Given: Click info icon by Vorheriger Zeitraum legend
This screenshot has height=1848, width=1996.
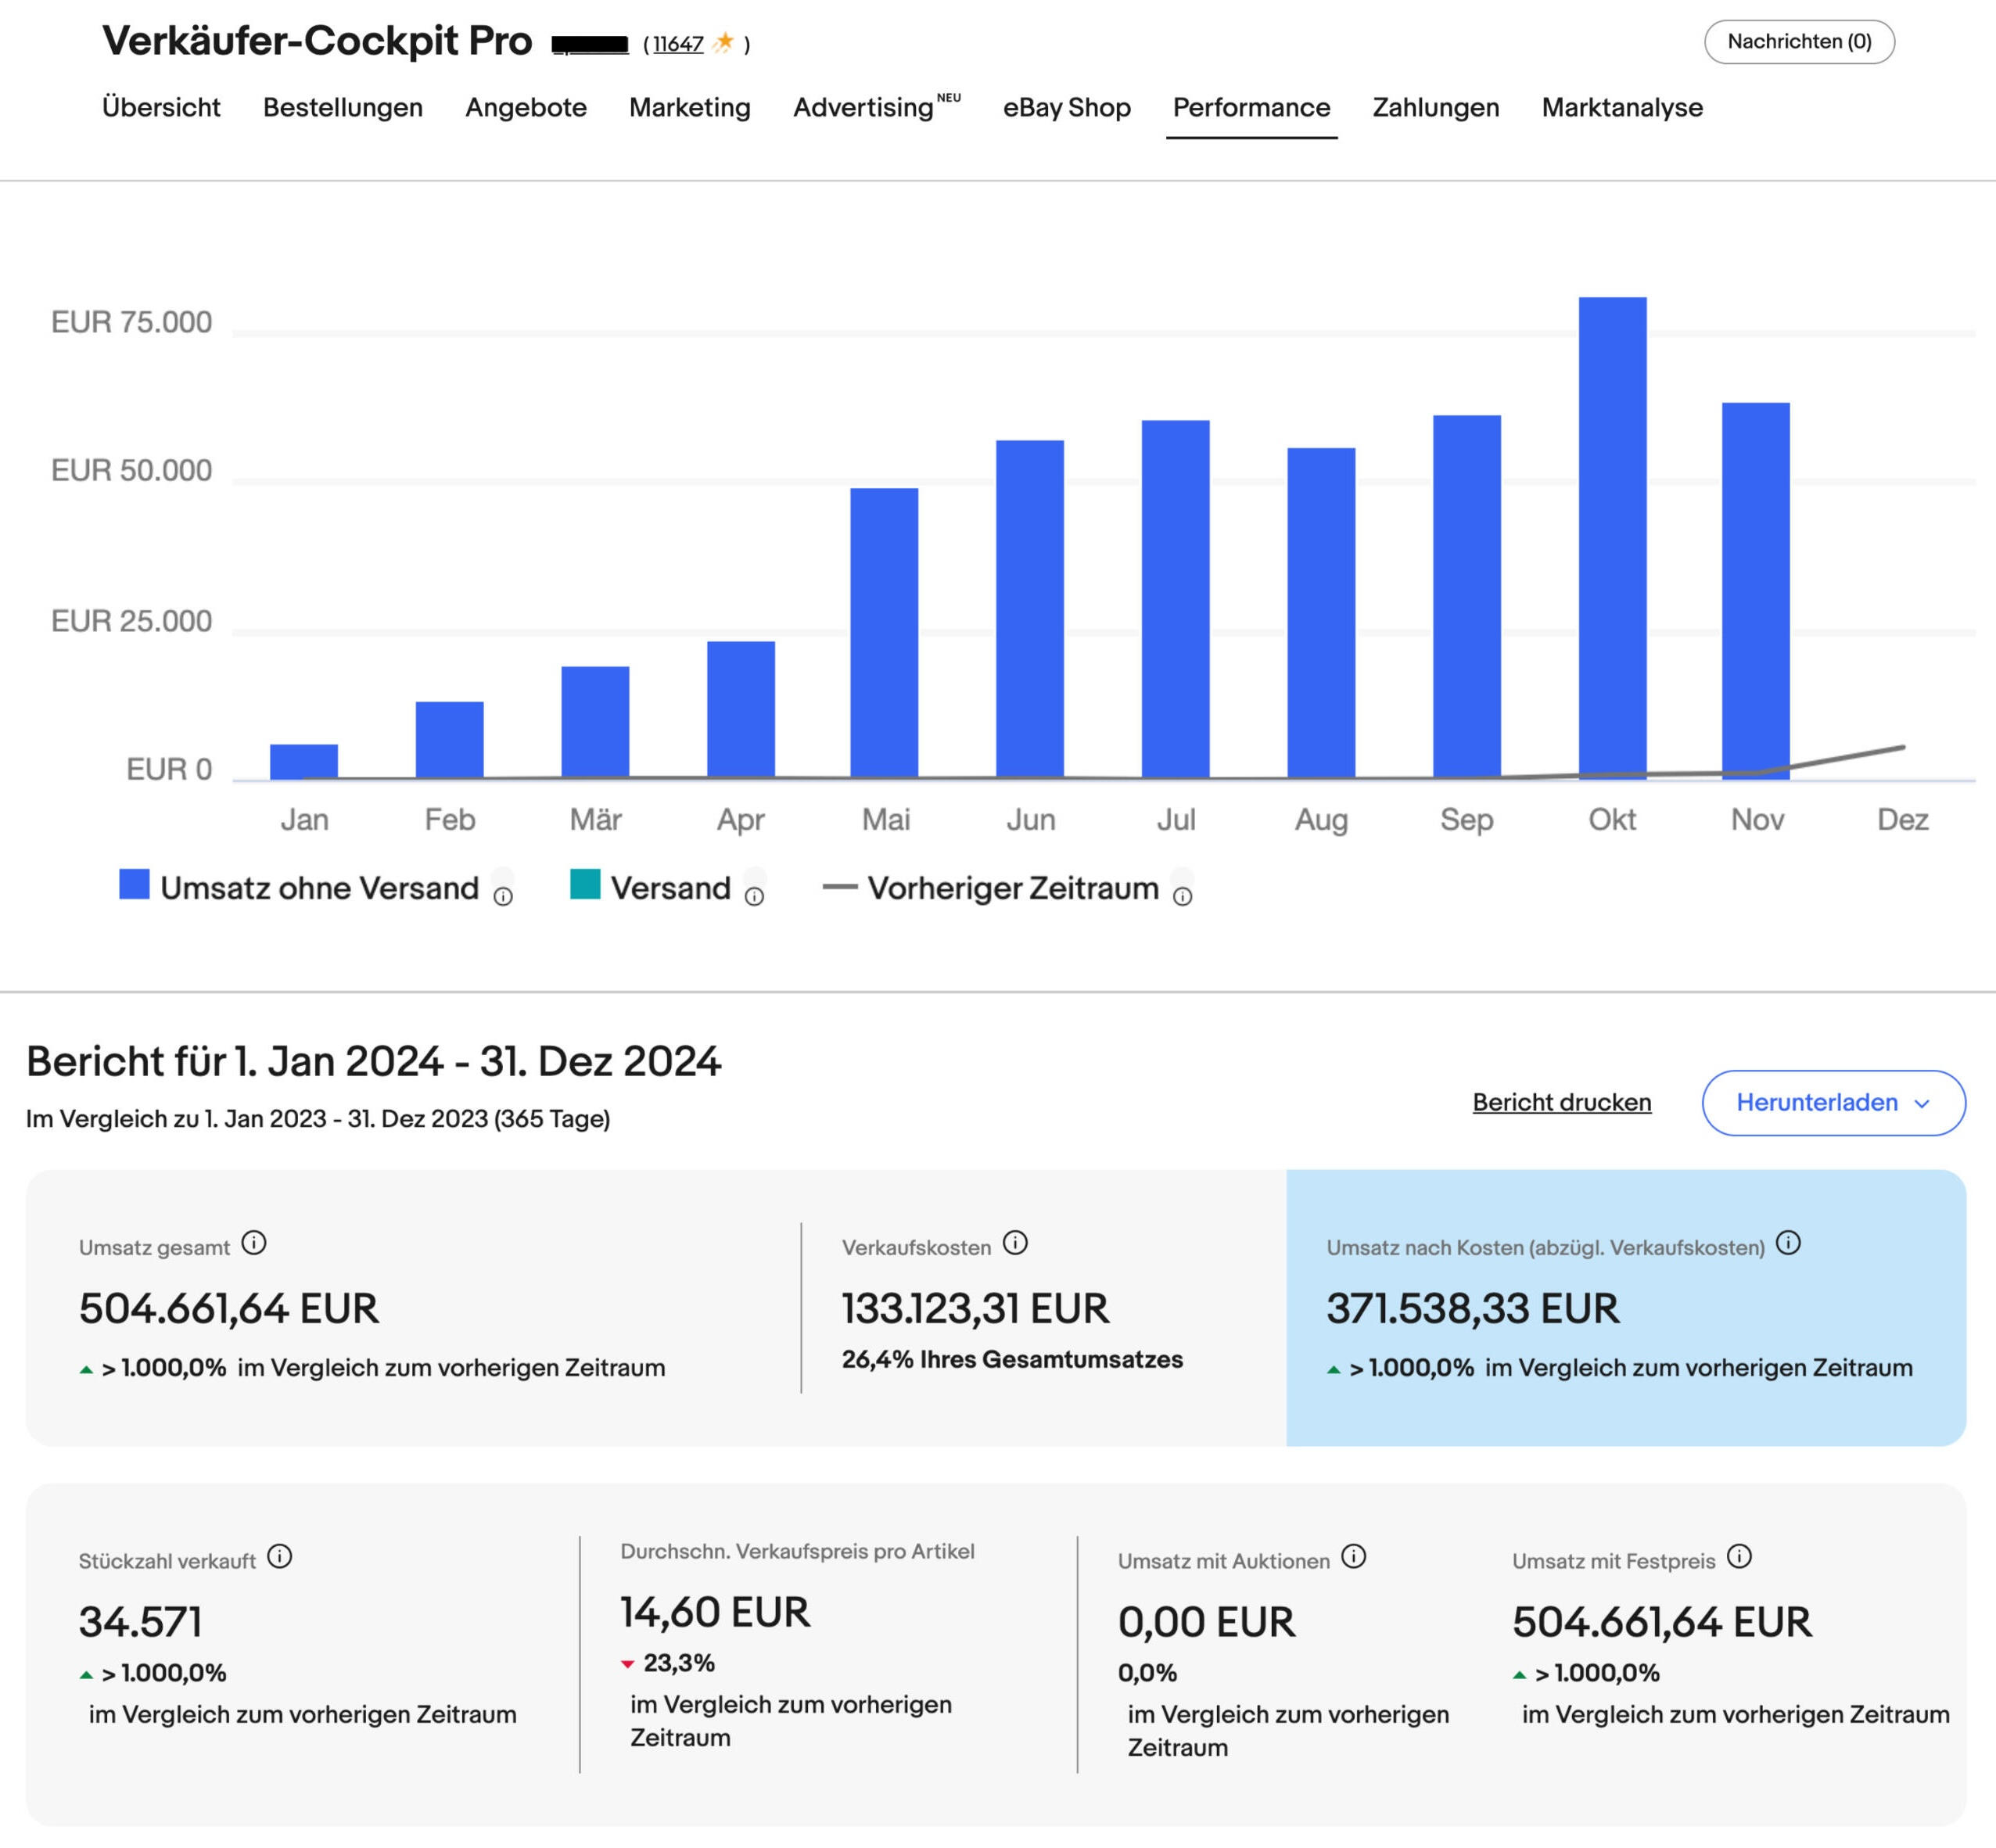Looking at the screenshot, I should (x=1182, y=896).
